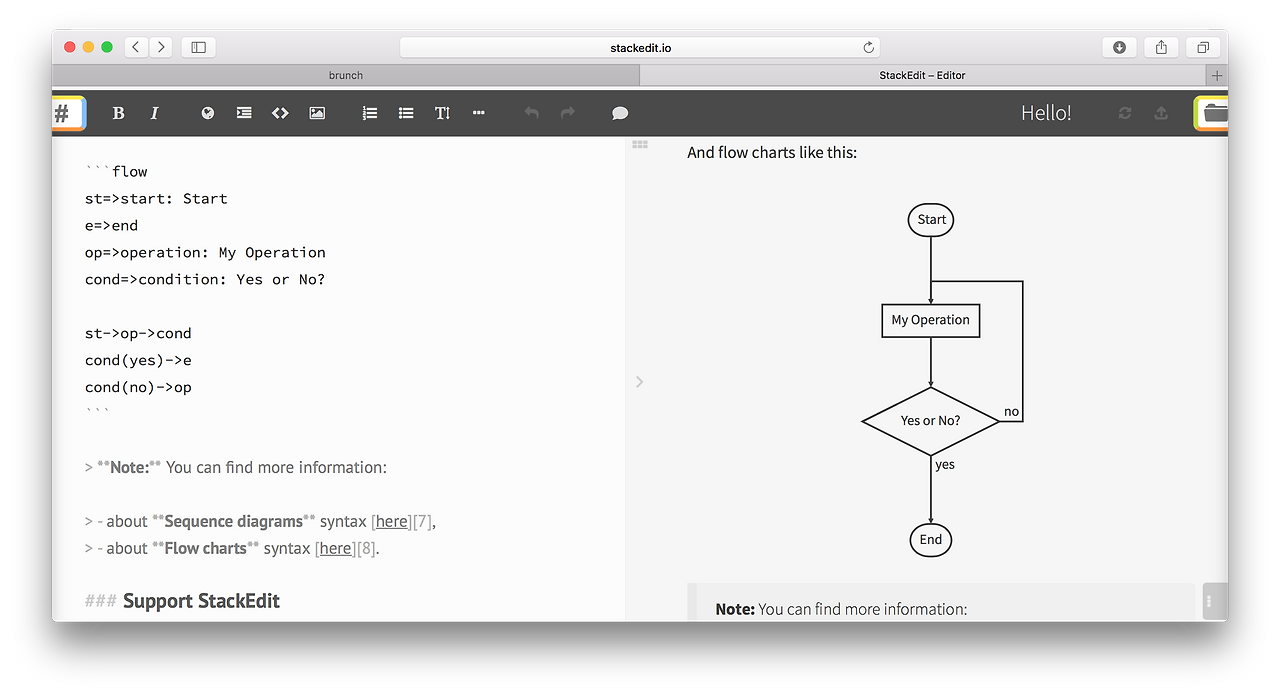Show the Safari sidebar
Image resolution: width=1280 pixels, height=696 pixels.
pos(198,47)
